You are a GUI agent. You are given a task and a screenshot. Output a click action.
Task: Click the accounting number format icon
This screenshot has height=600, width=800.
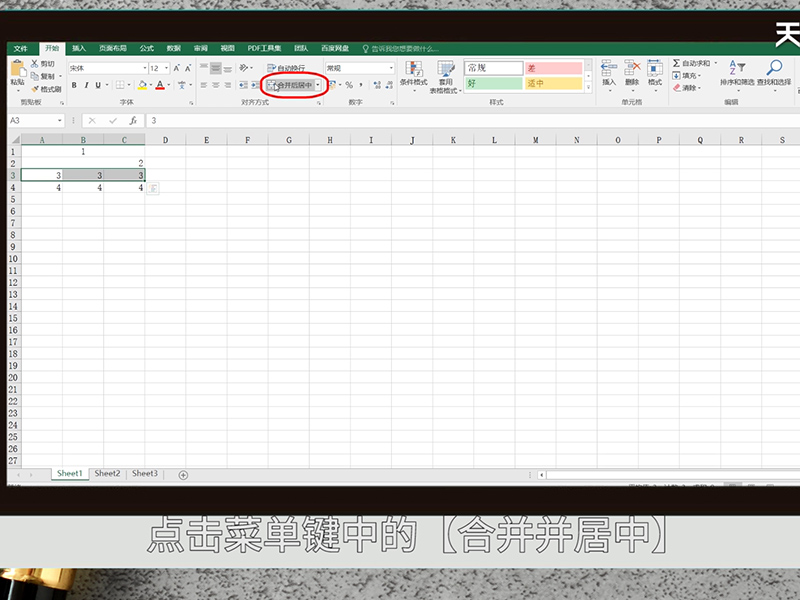pyautogui.click(x=332, y=85)
